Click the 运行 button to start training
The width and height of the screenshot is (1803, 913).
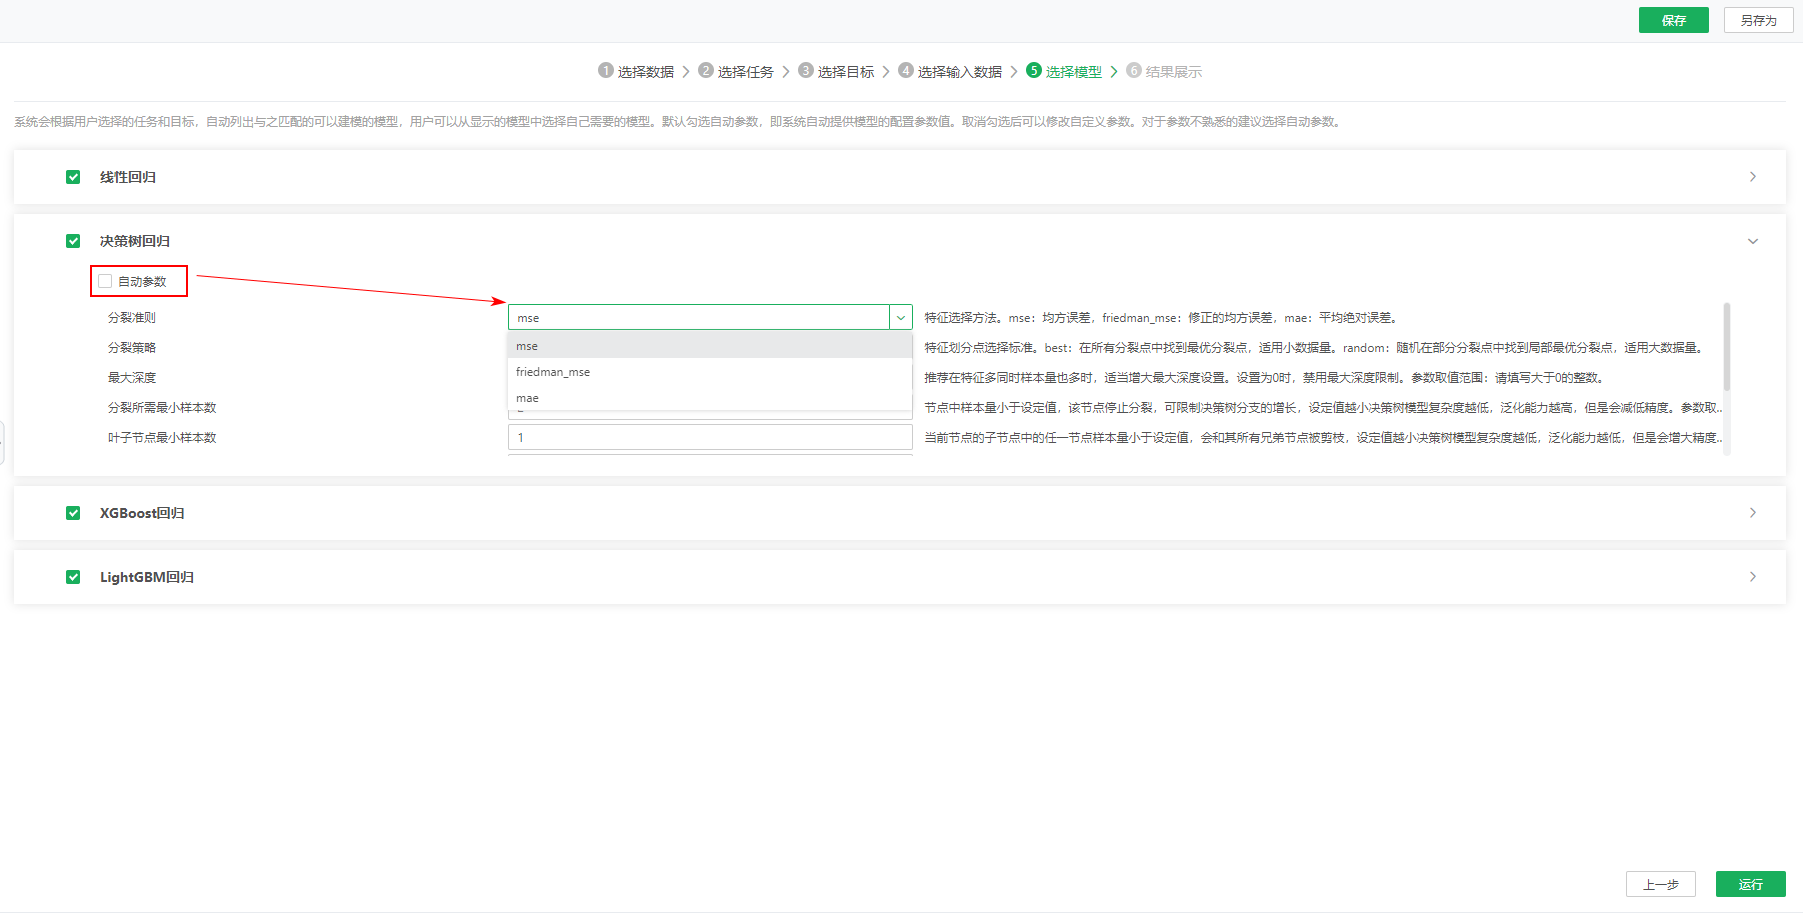[x=1751, y=884]
